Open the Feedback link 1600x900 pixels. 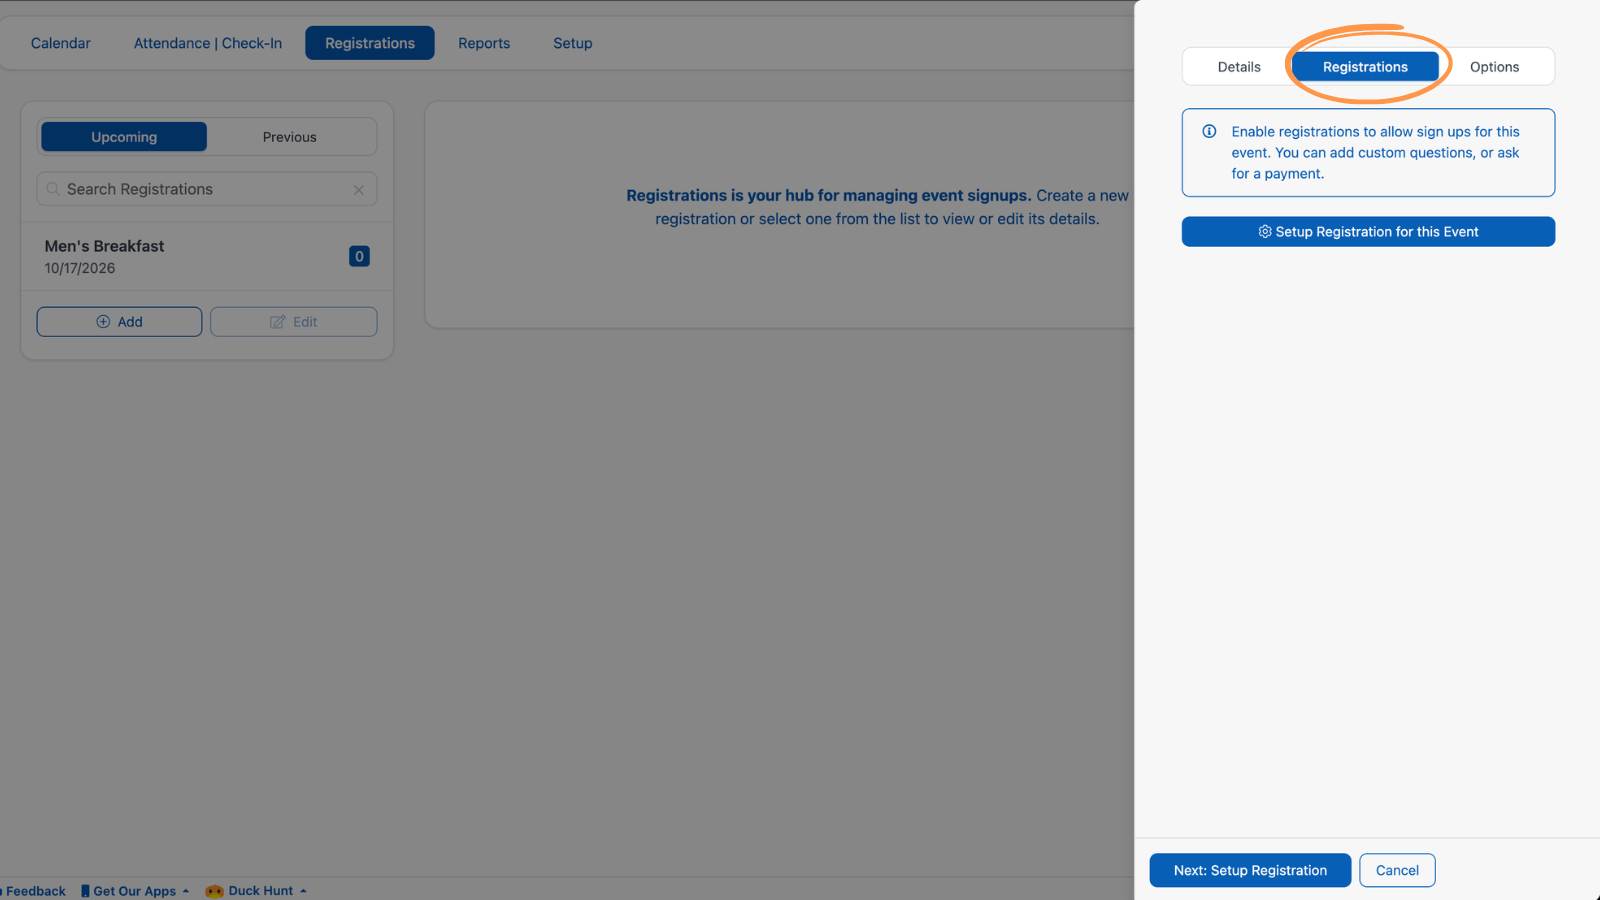click(x=33, y=891)
